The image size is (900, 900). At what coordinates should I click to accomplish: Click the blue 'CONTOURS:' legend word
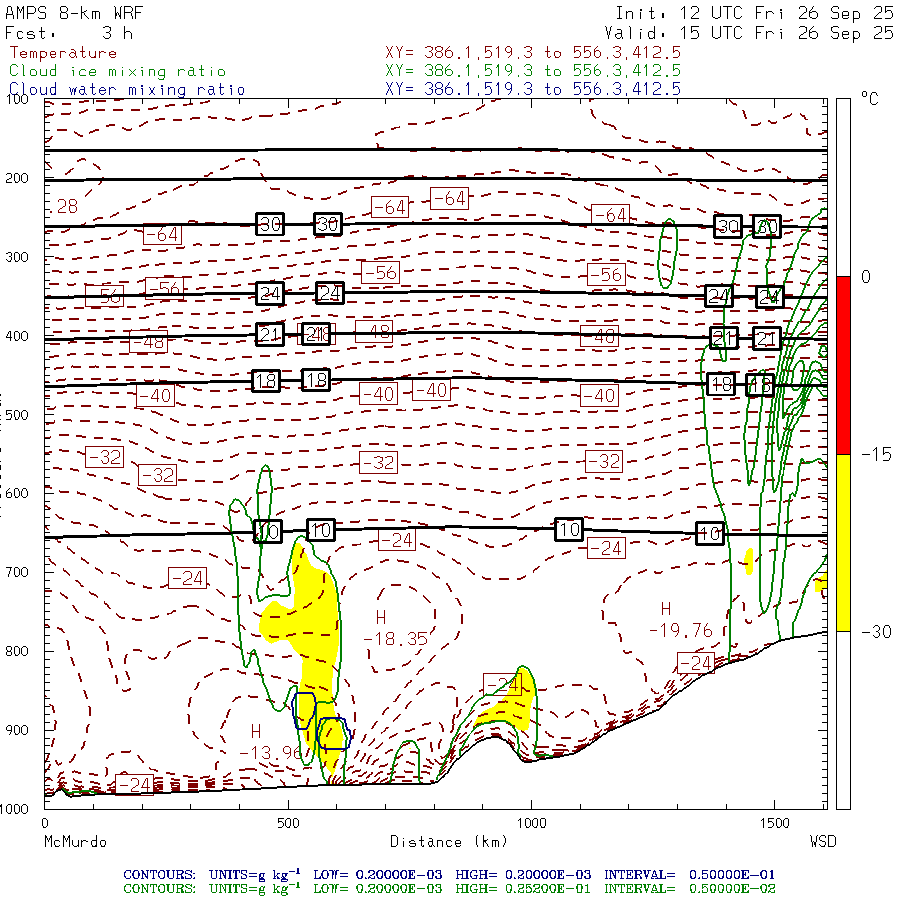point(159,875)
